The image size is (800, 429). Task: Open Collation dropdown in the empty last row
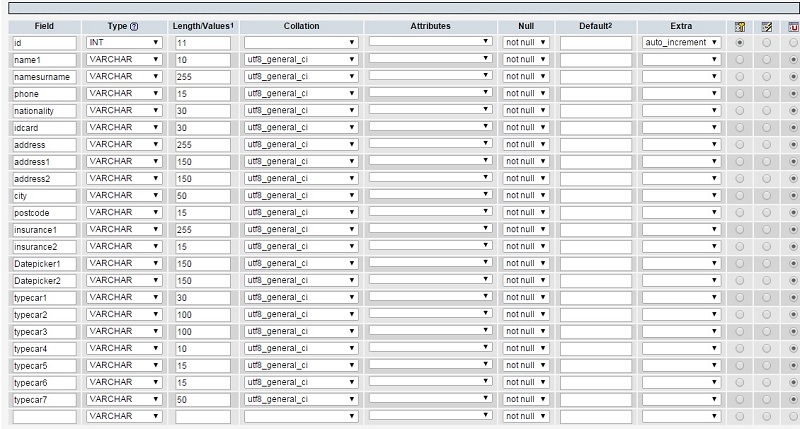pyautogui.click(x=301, y=416)
